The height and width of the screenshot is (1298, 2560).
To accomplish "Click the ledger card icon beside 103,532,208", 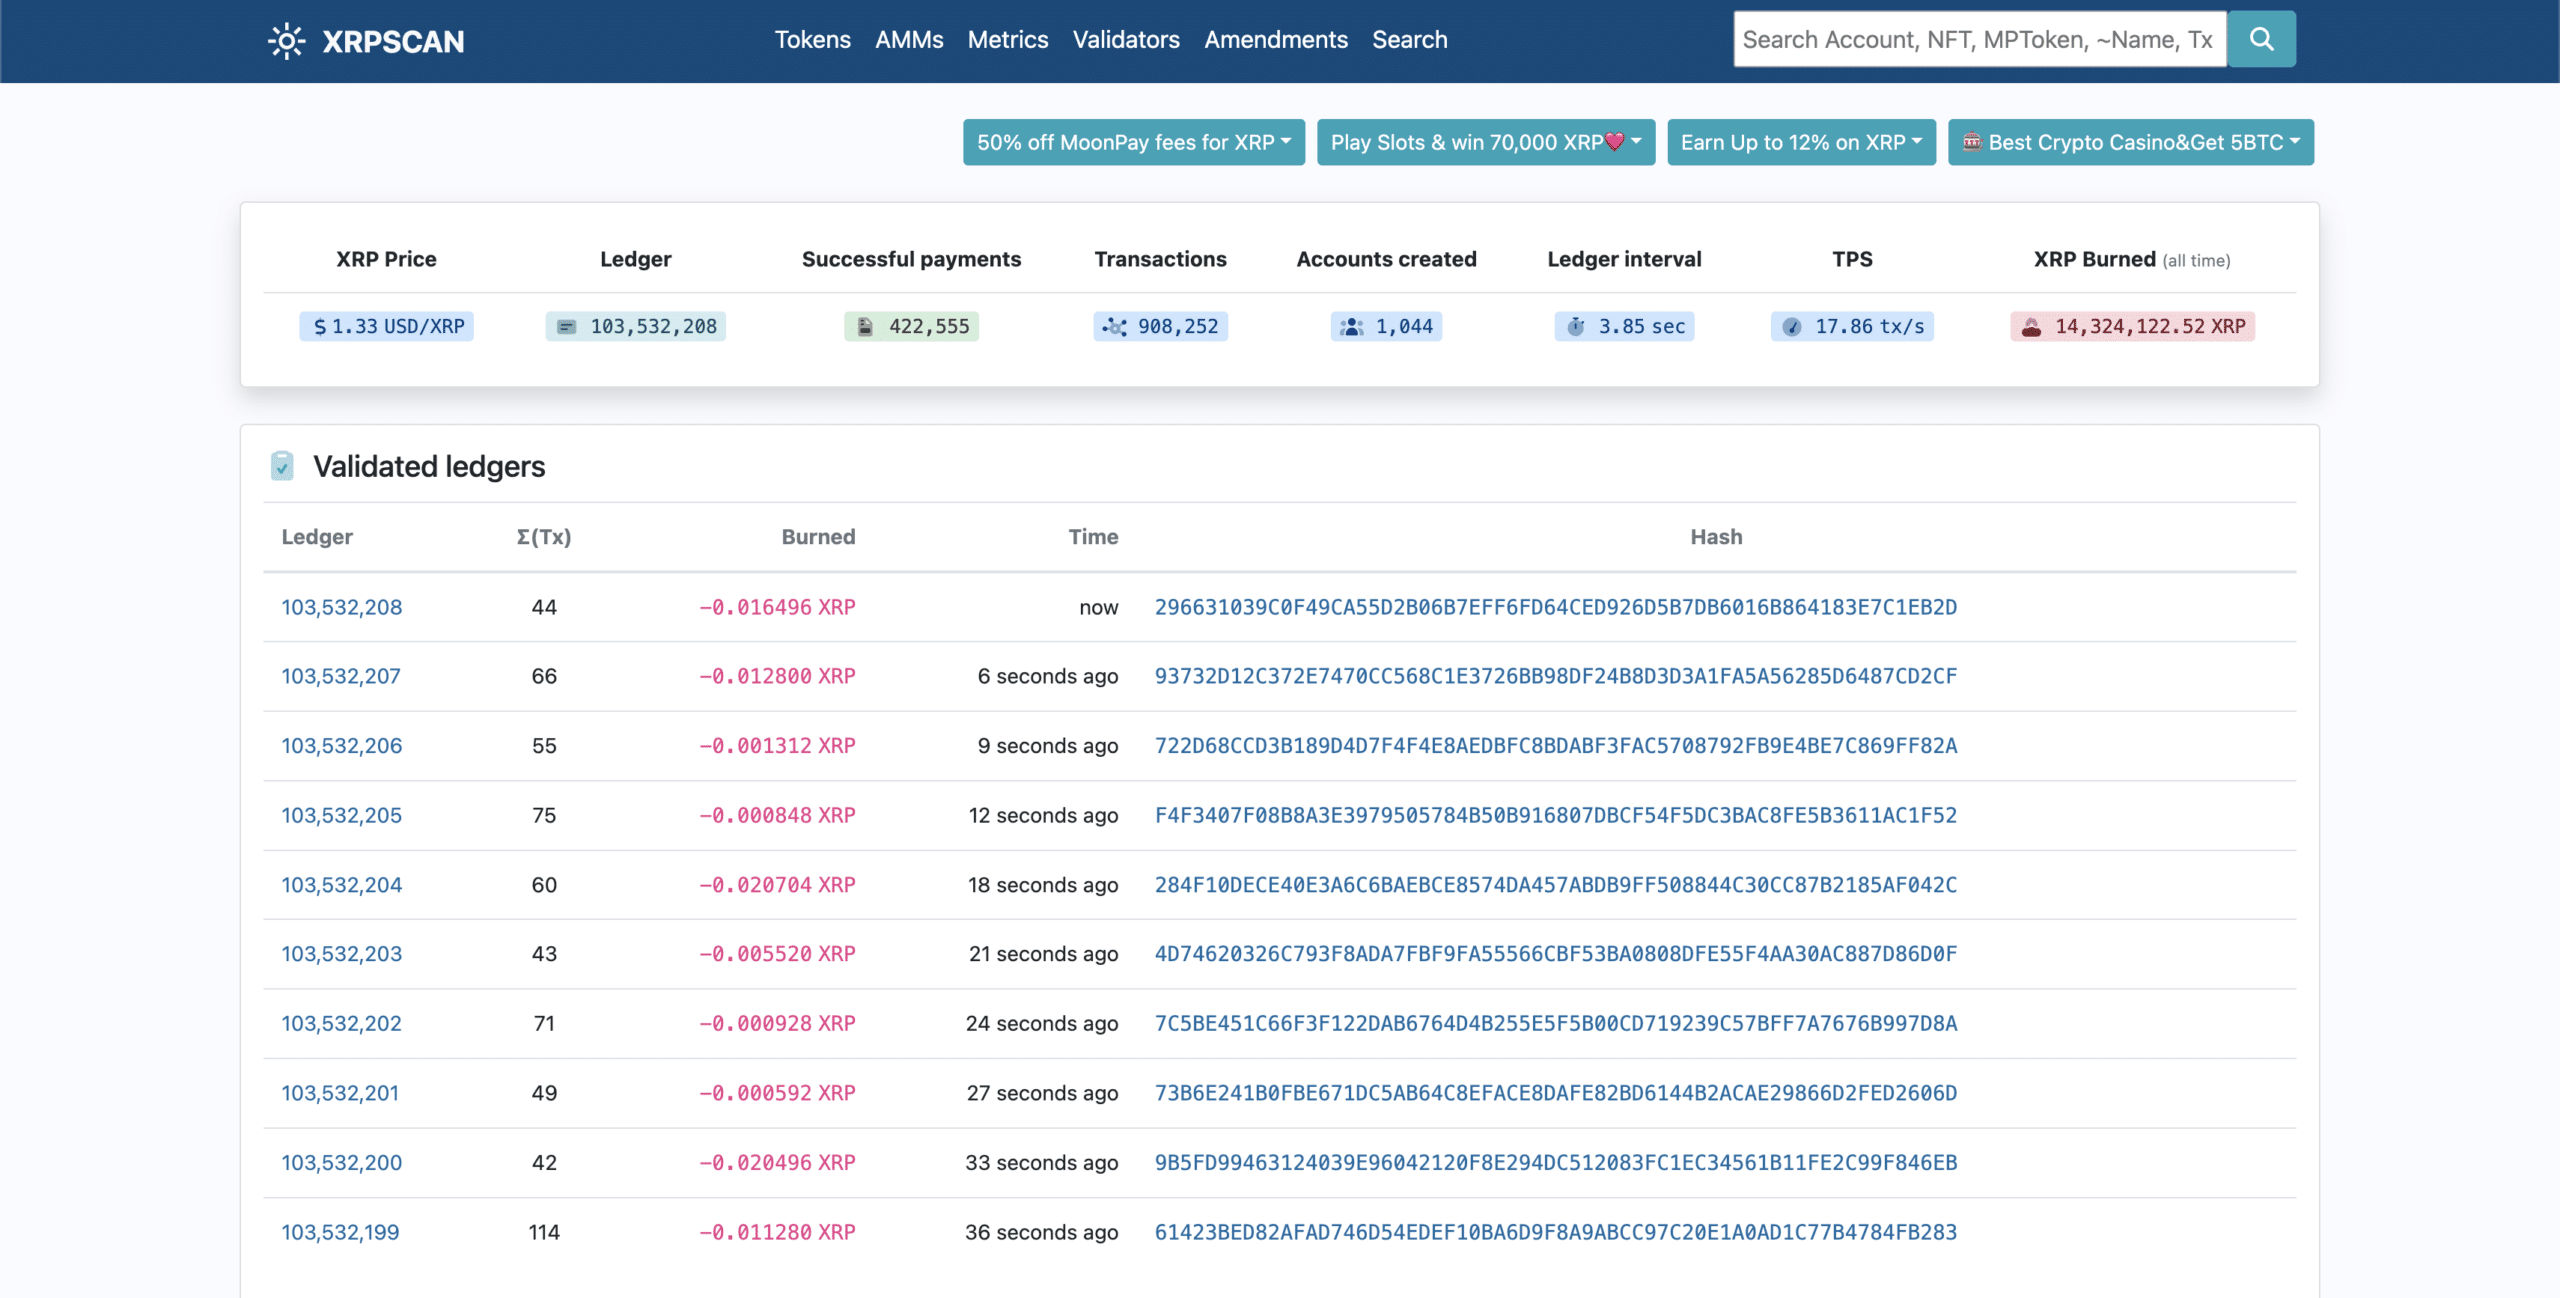I will pyautogui.click(x=565, y=326).
